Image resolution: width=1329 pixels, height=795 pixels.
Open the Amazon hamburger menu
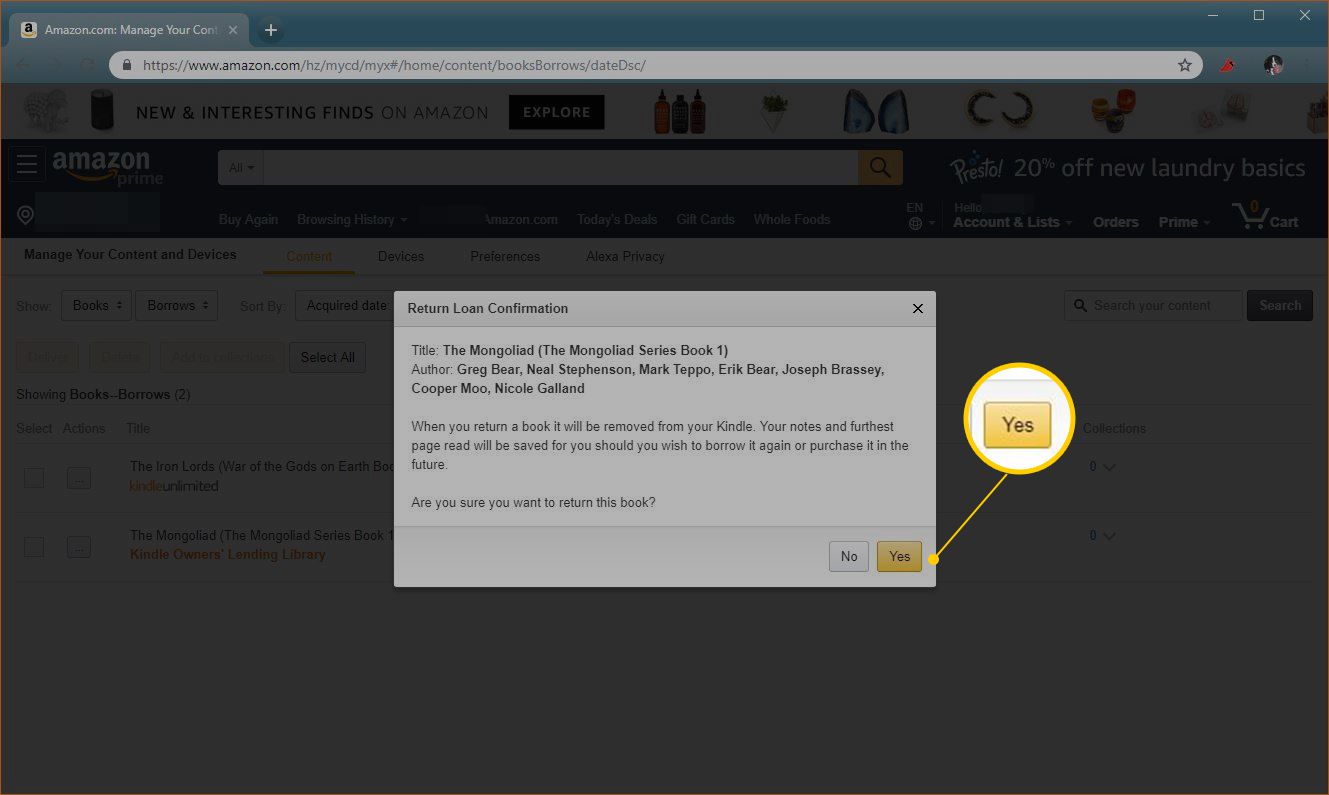(x=27, y=165)
